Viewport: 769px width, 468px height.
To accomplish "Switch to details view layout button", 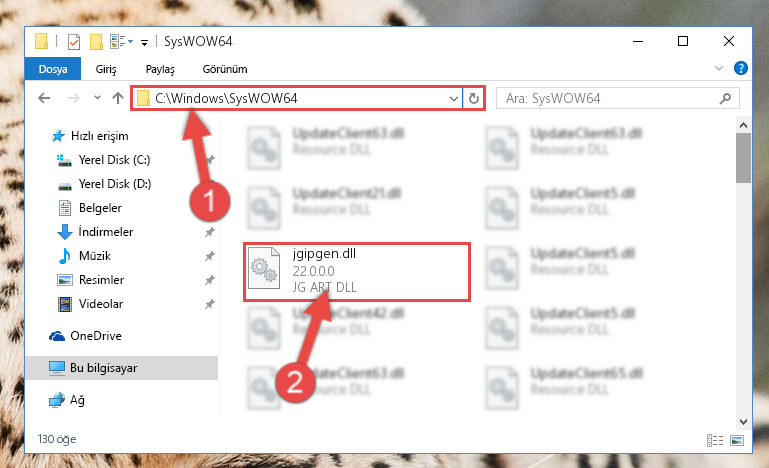I will click(x=715, y=440).
